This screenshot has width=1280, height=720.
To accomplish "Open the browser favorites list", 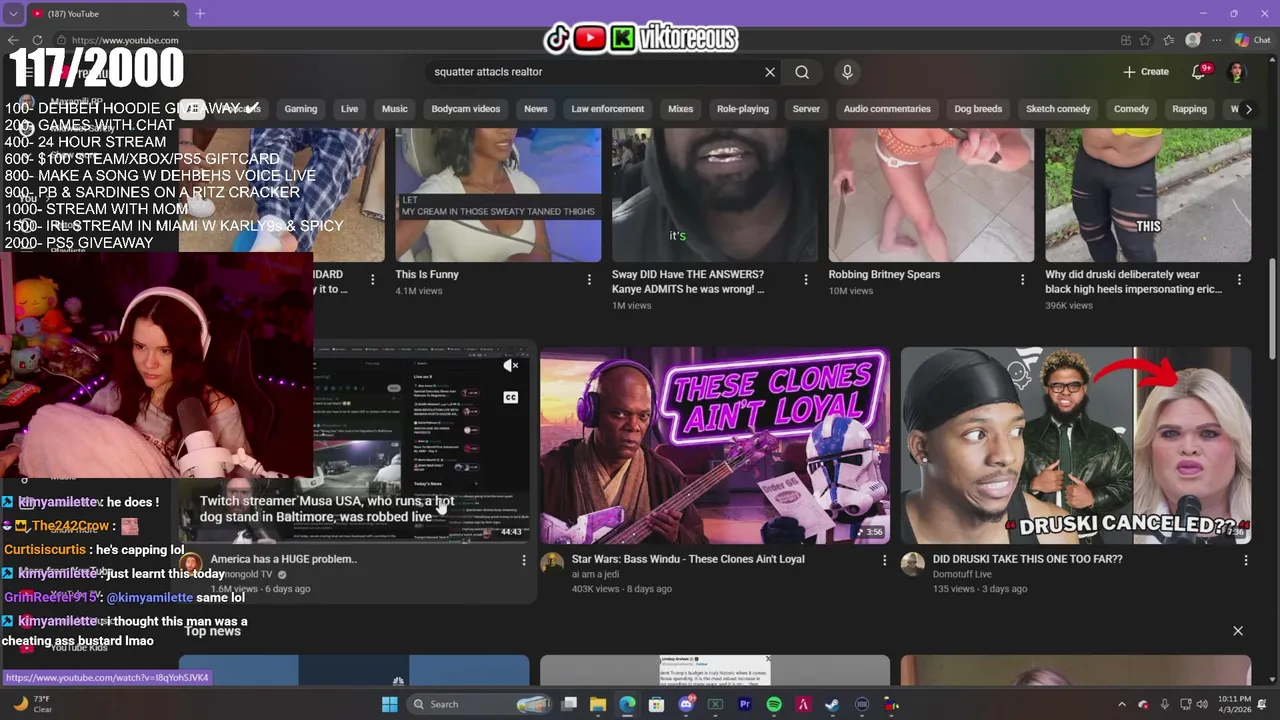I will point(1169,40).
